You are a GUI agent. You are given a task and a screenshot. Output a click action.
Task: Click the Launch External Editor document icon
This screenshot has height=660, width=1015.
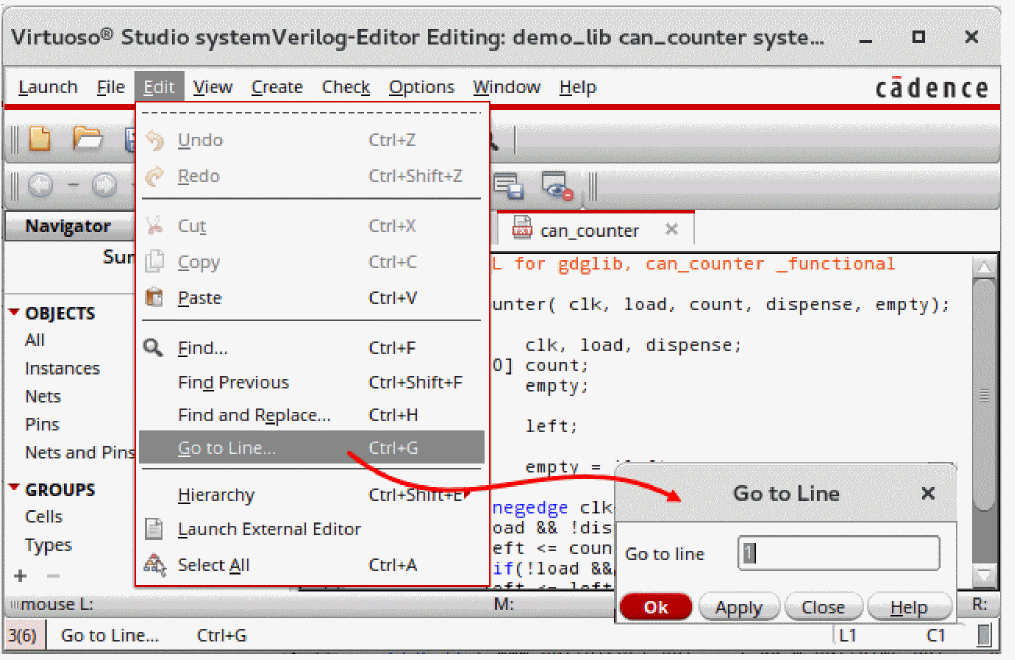click(154, 529)
